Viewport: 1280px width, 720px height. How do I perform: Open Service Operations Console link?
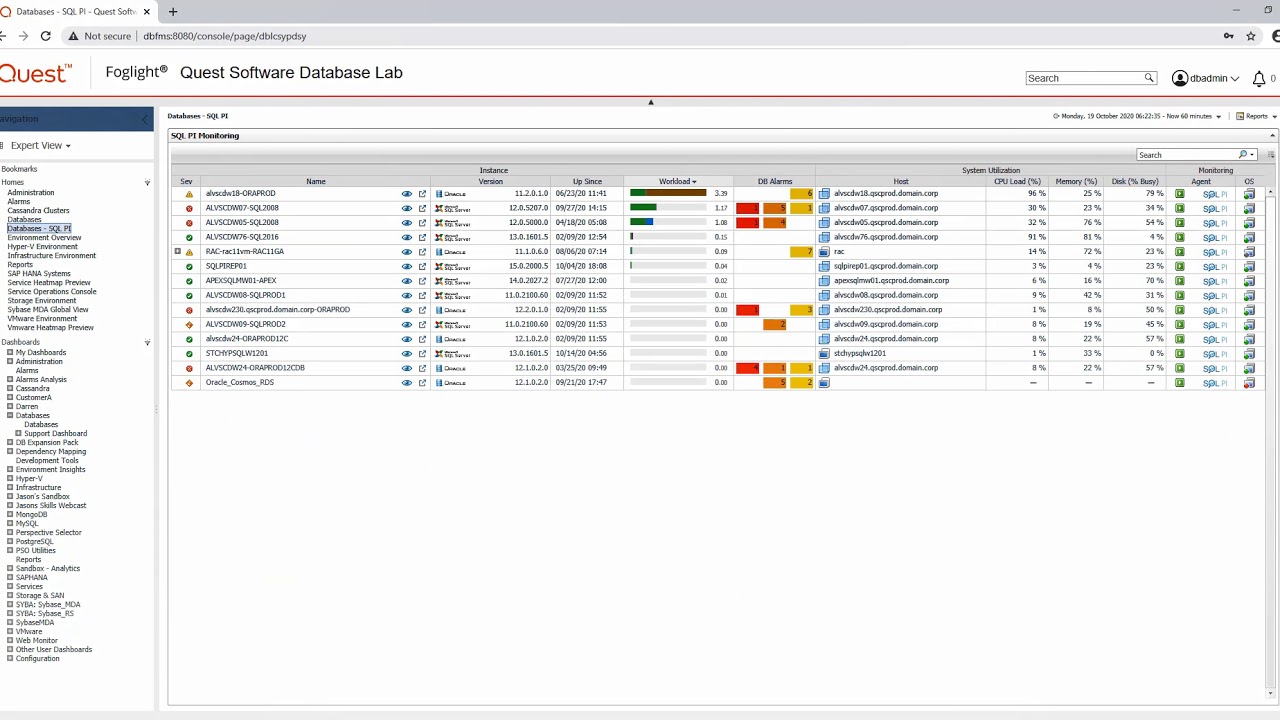52,292
